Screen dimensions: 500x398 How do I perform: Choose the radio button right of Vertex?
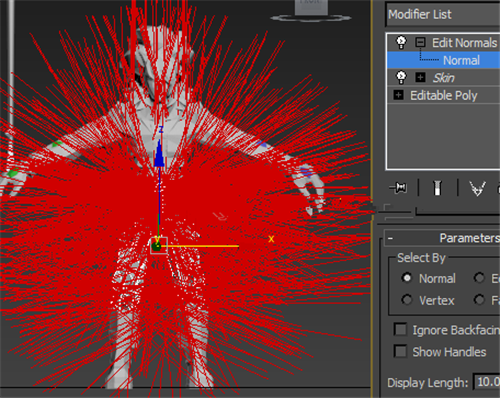coord(479,300)
